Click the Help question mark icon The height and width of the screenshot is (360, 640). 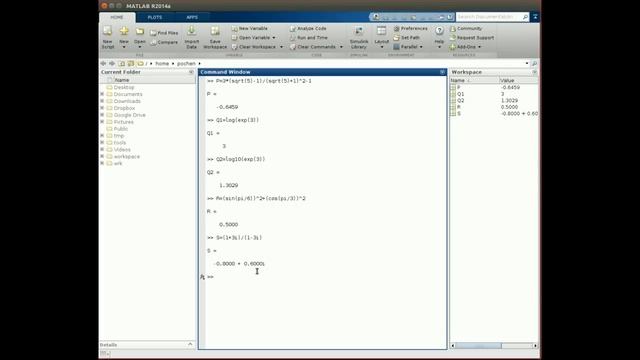tap(439, 31)
